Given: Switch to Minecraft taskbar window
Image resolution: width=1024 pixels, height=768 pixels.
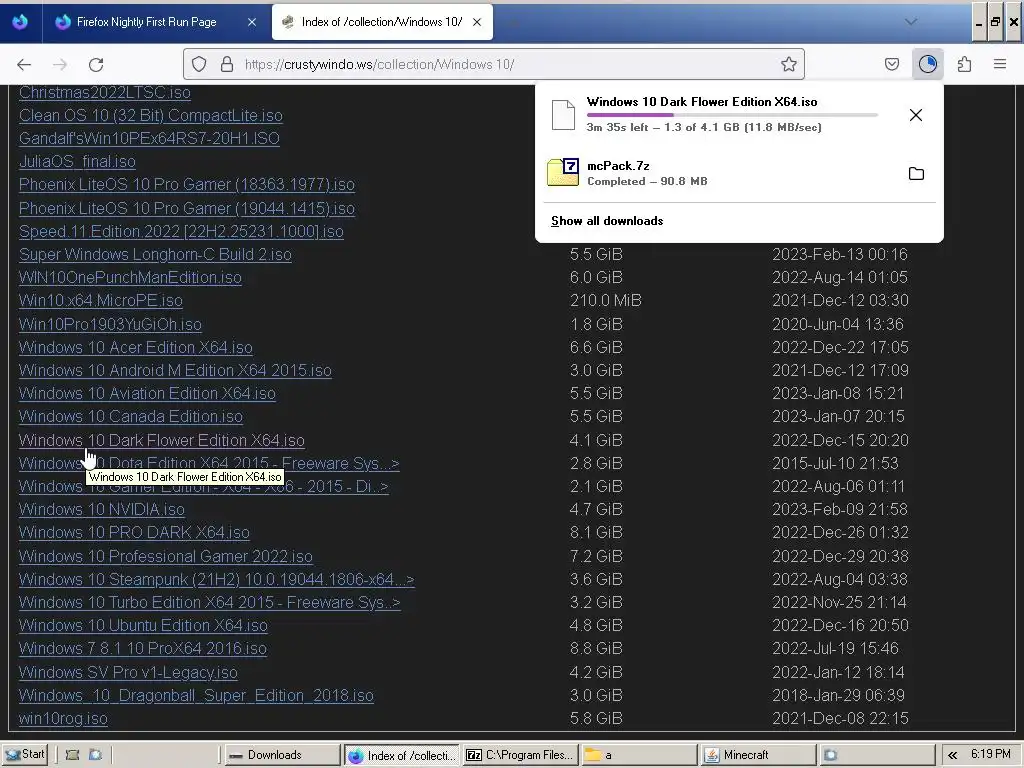Looking at the screenshot, I should (758, 755).
